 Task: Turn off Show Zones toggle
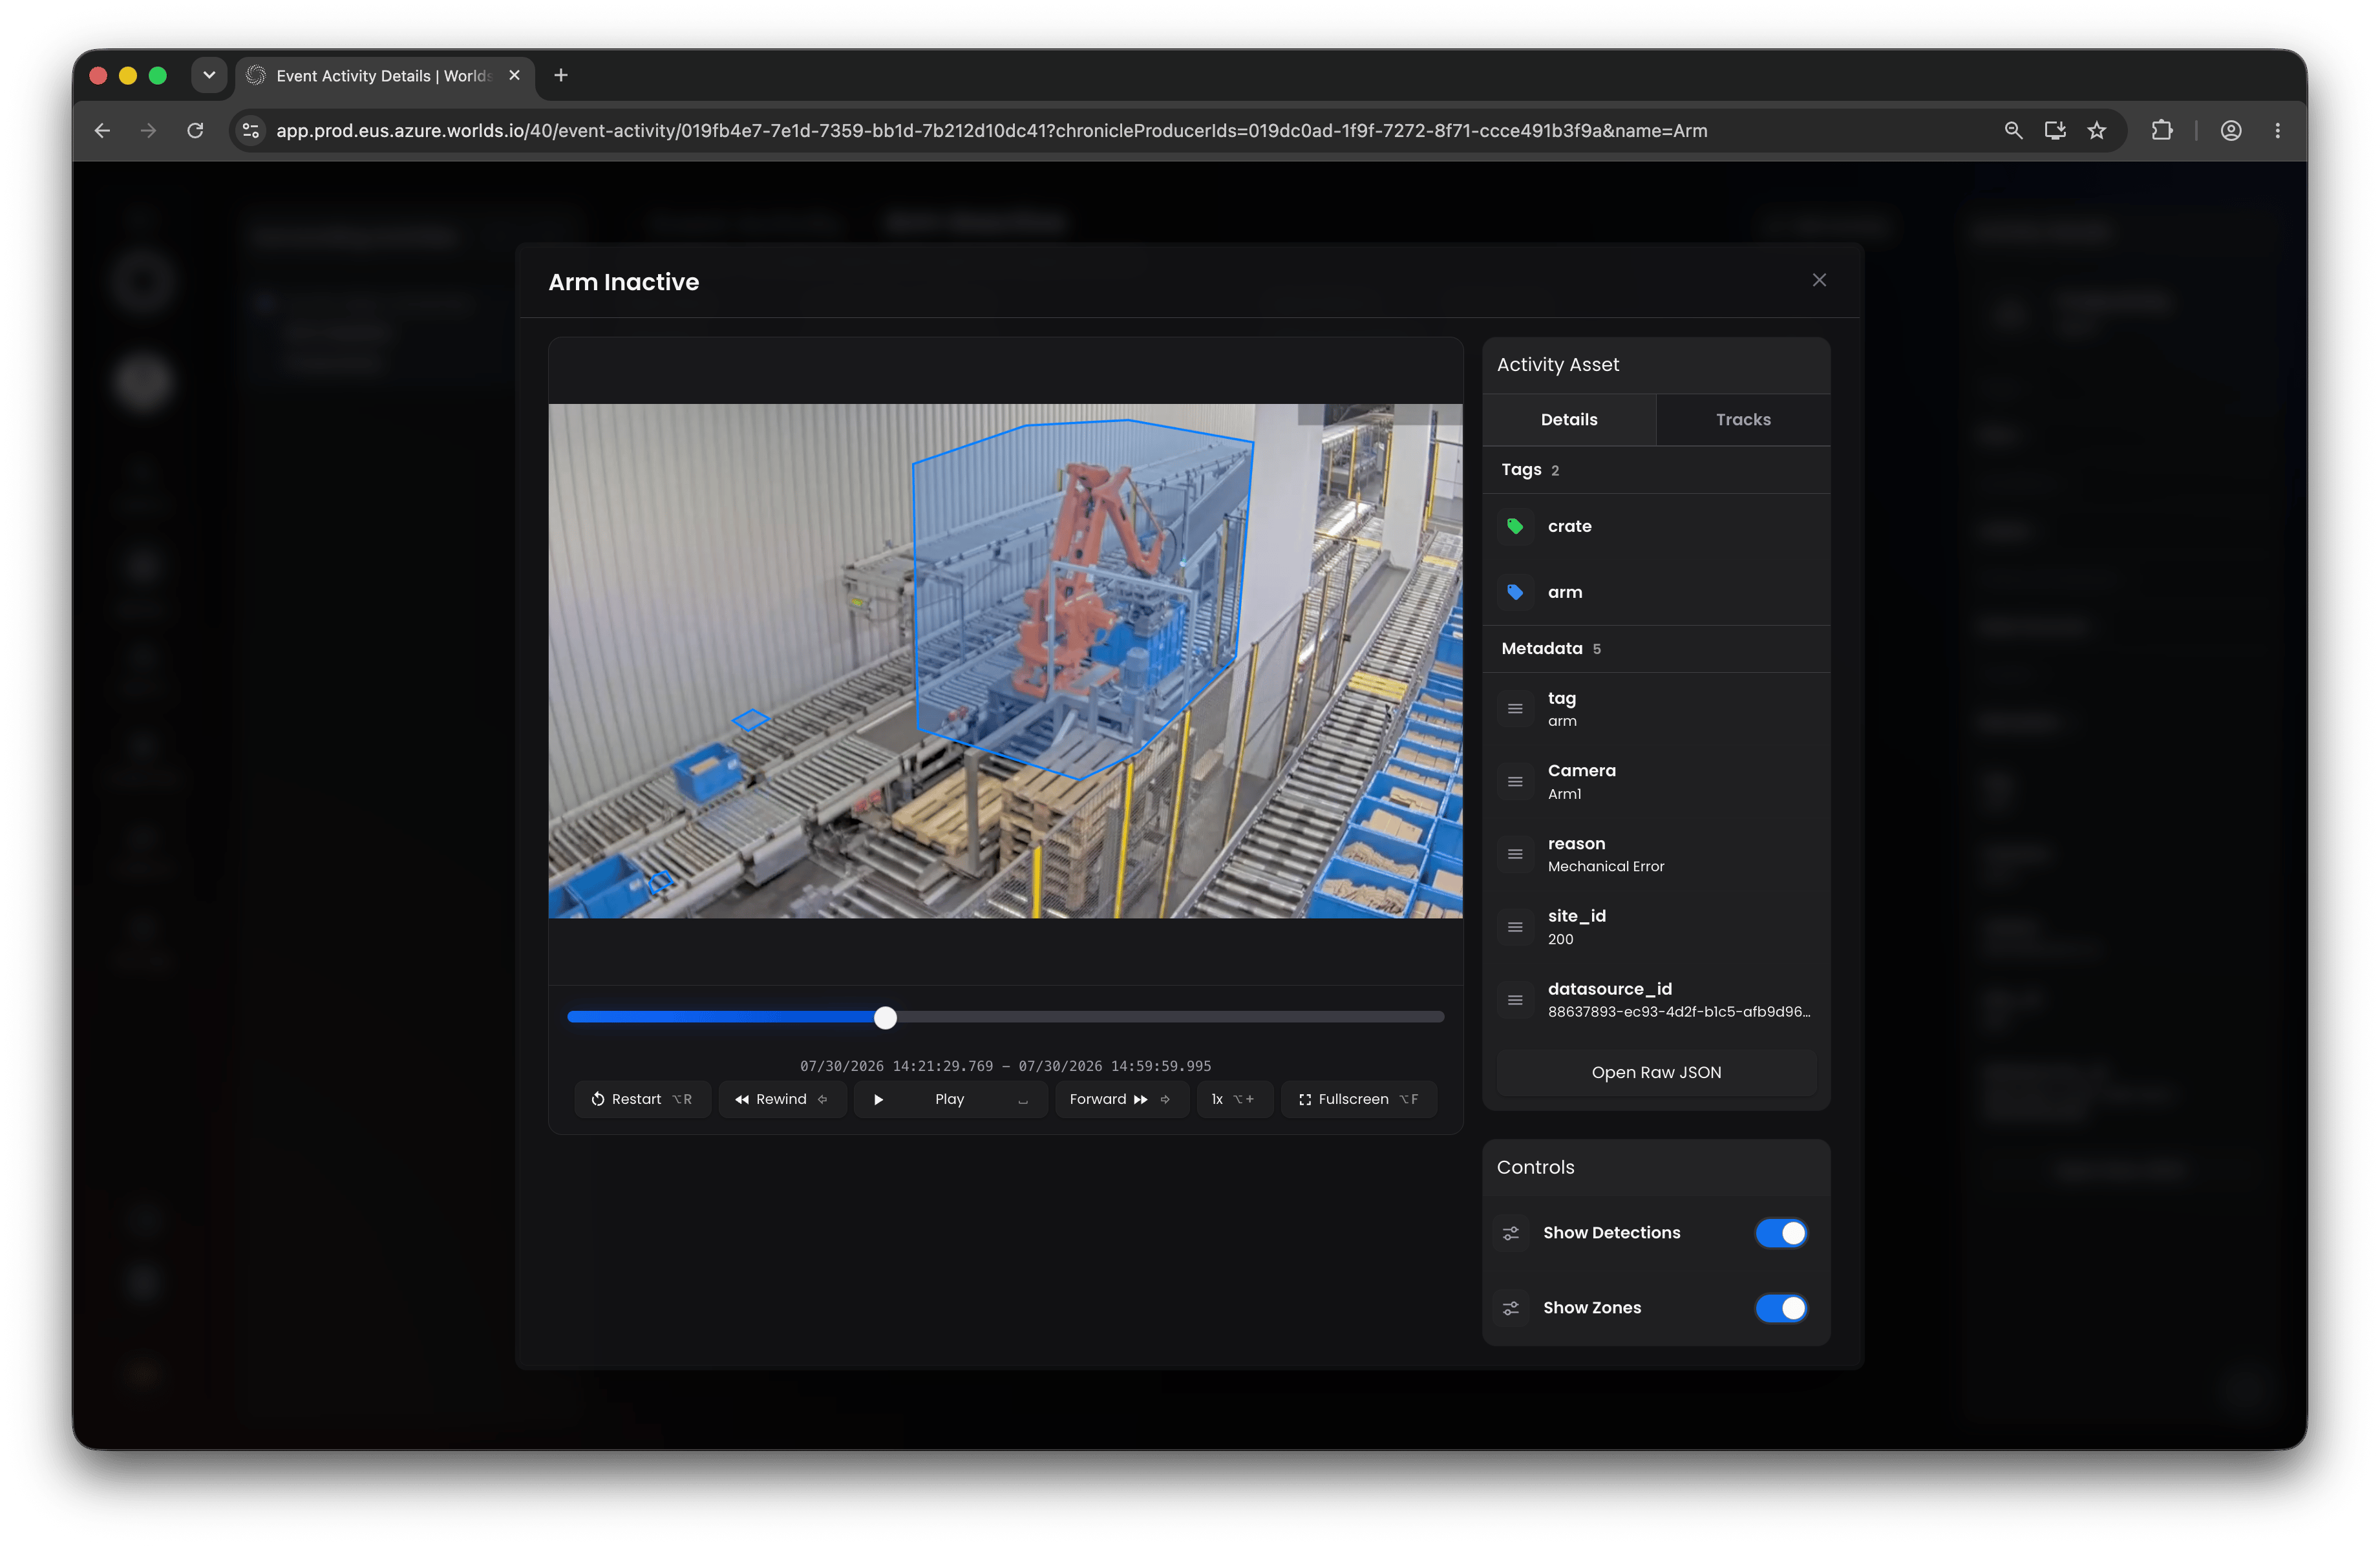(x=1781, y=1308)
